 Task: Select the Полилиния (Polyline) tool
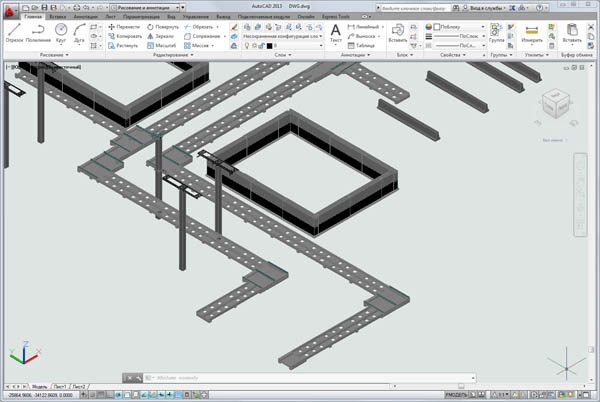click(x=39, y=34)
